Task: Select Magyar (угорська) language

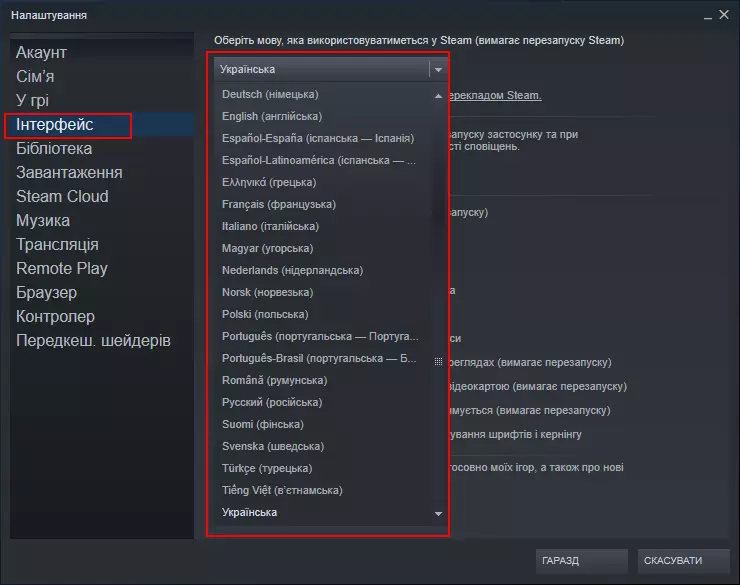Action: pyautogui.click(x=268, y=249)
